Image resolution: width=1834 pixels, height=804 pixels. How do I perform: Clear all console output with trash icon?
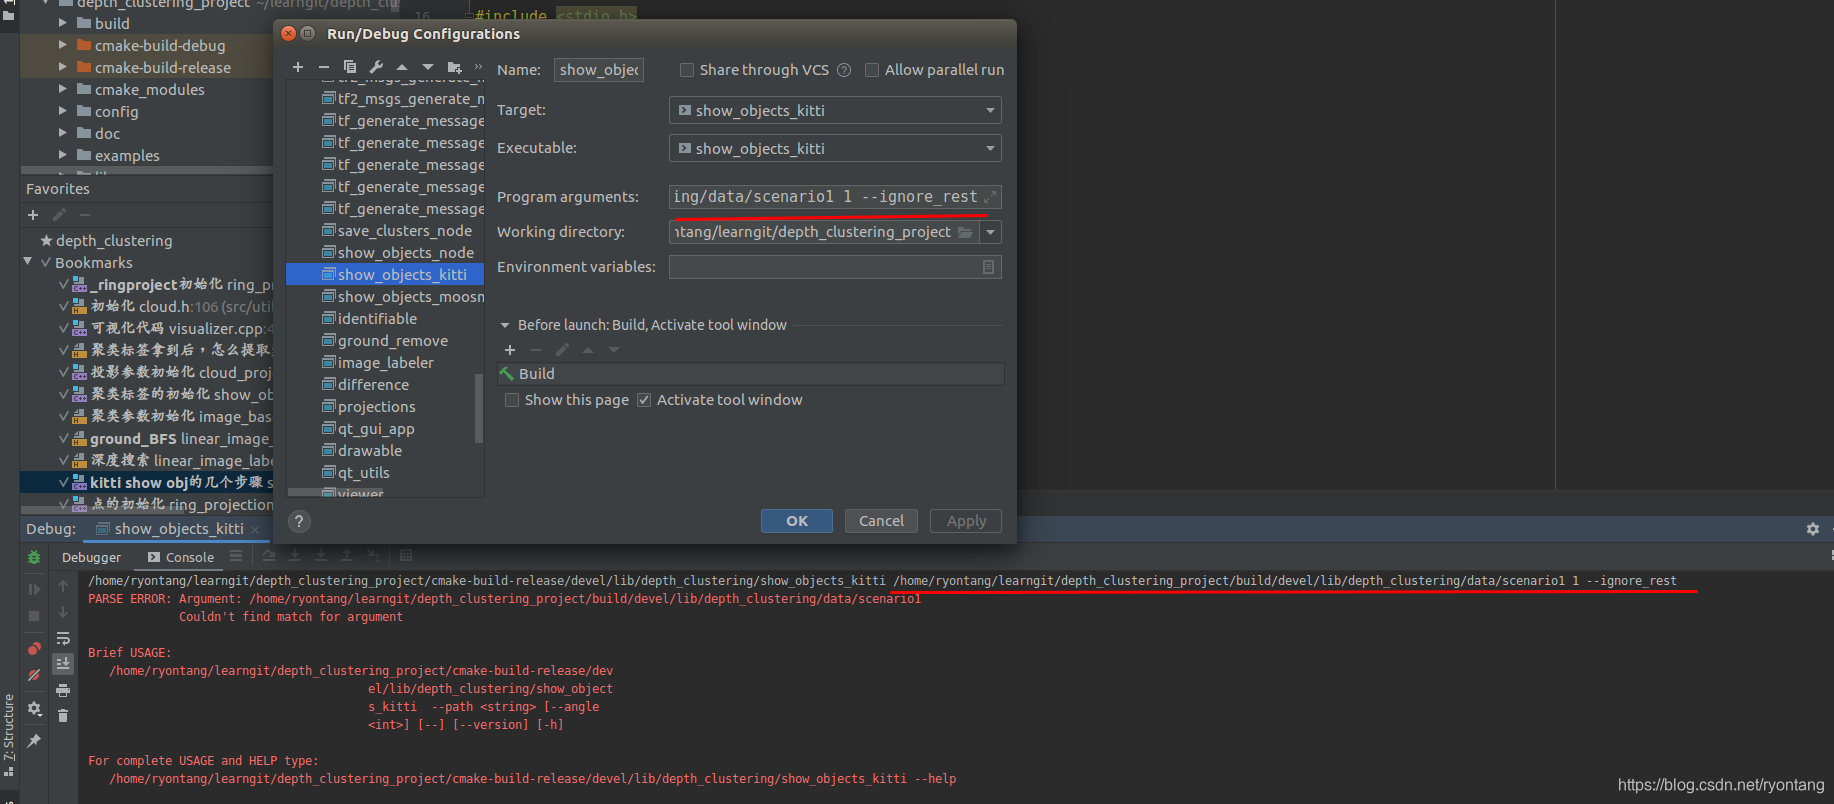pos(63,715)
